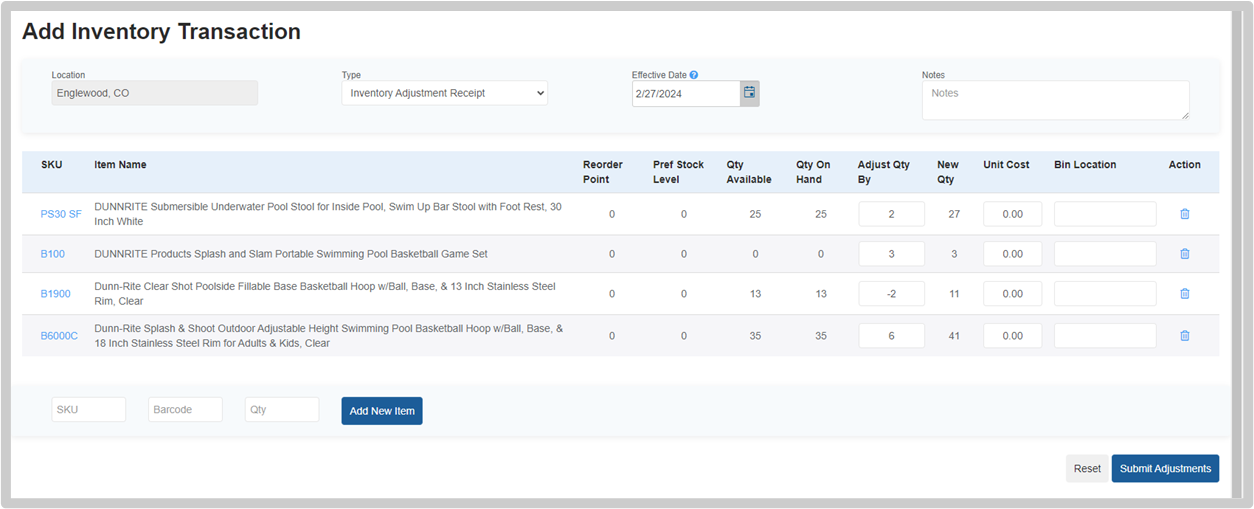Focus the Location field
Image resolution: width=1254 pixels, height=509 pixels.
pos(155,93)
